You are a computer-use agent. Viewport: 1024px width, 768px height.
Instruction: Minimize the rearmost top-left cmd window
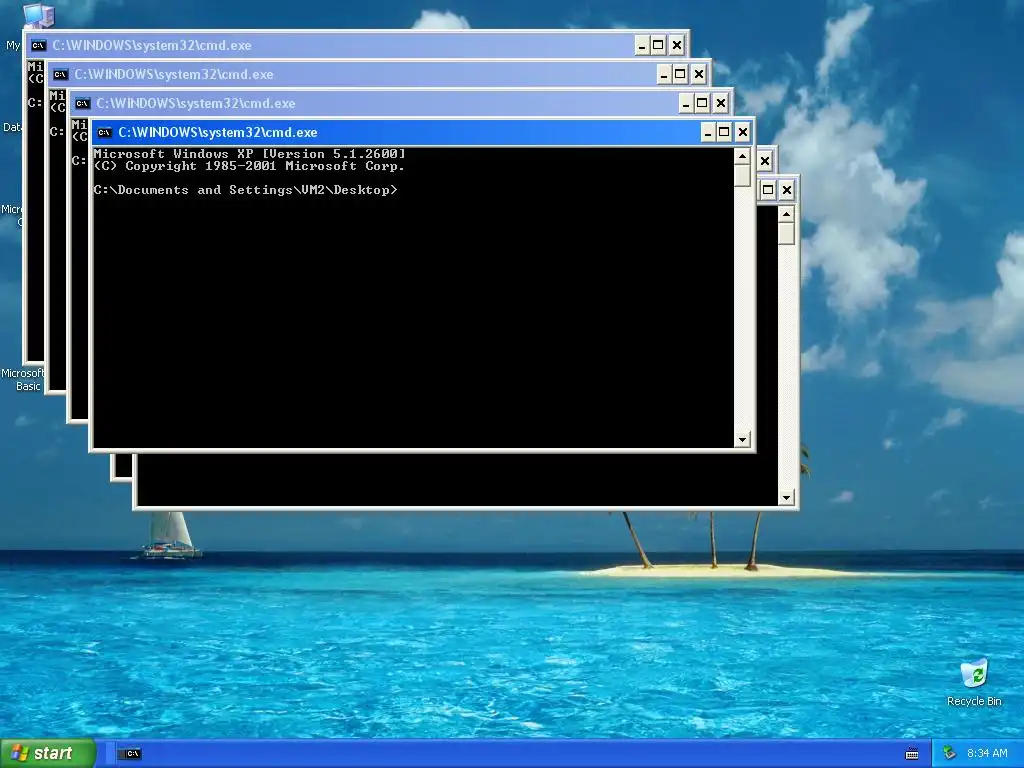[x=642, y=46]
